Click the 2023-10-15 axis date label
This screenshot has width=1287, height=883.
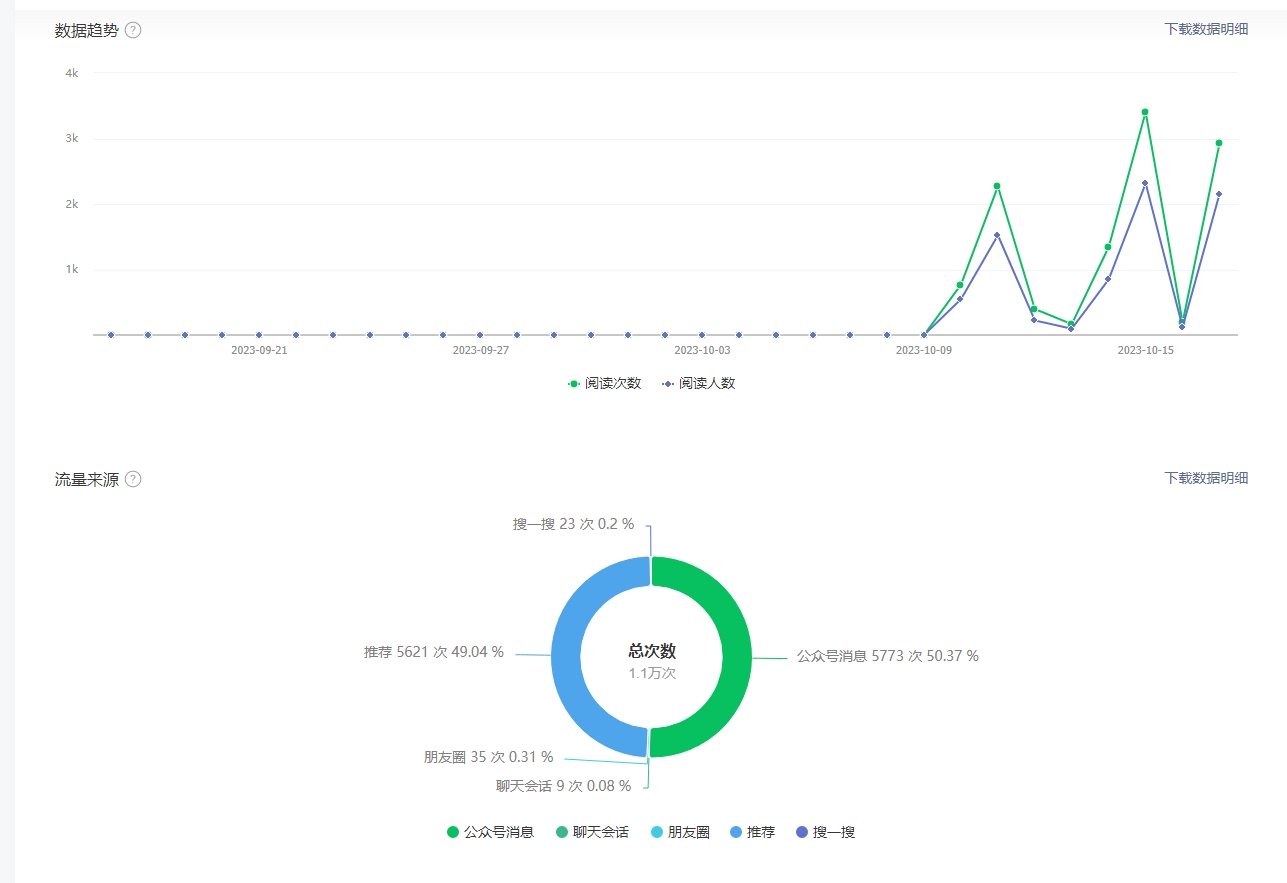[x=1145, y=351]
